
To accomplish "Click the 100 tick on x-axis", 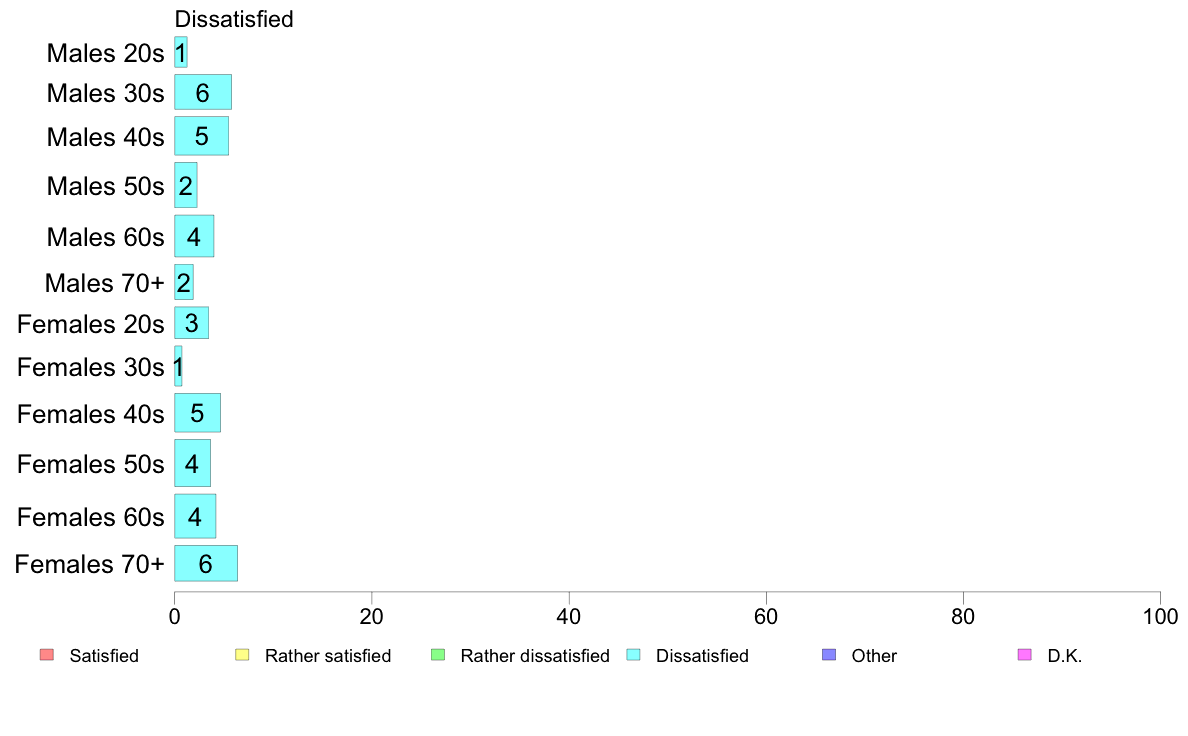I will click(x=1160, y=616).
